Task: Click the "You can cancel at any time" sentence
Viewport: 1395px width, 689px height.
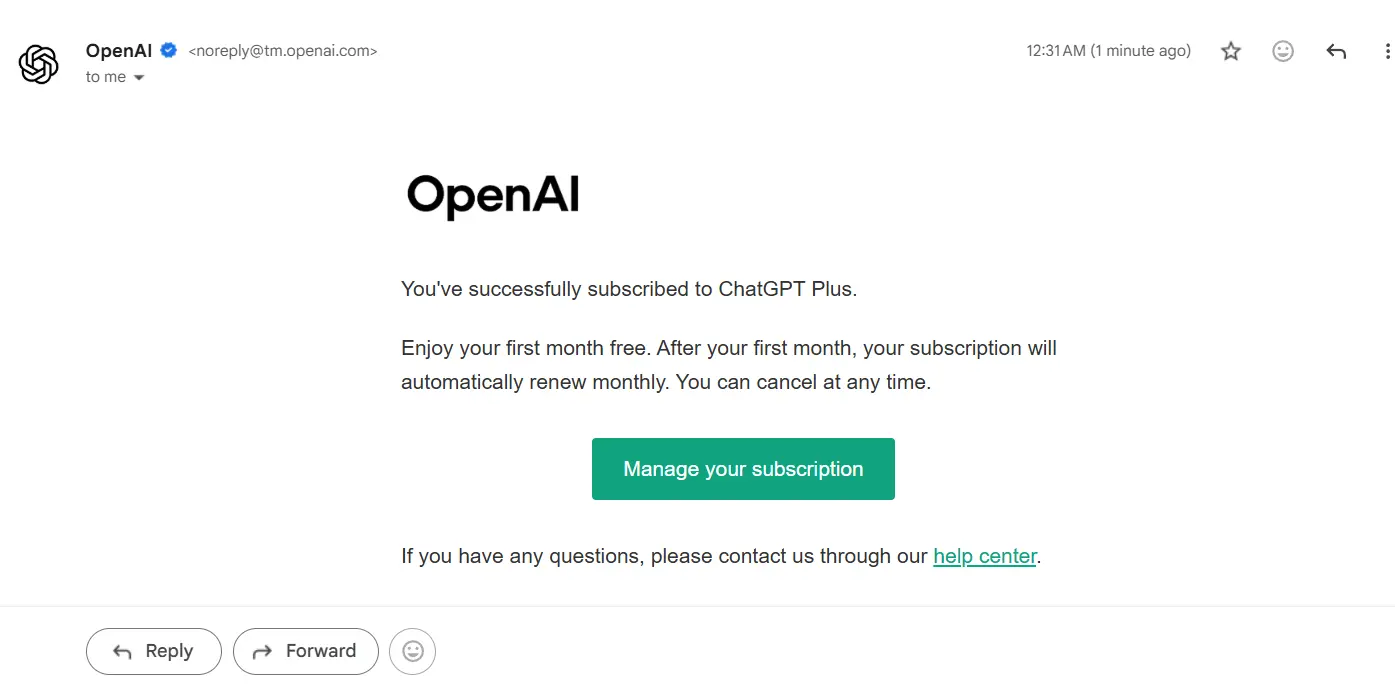Action: tap(803, 382)
